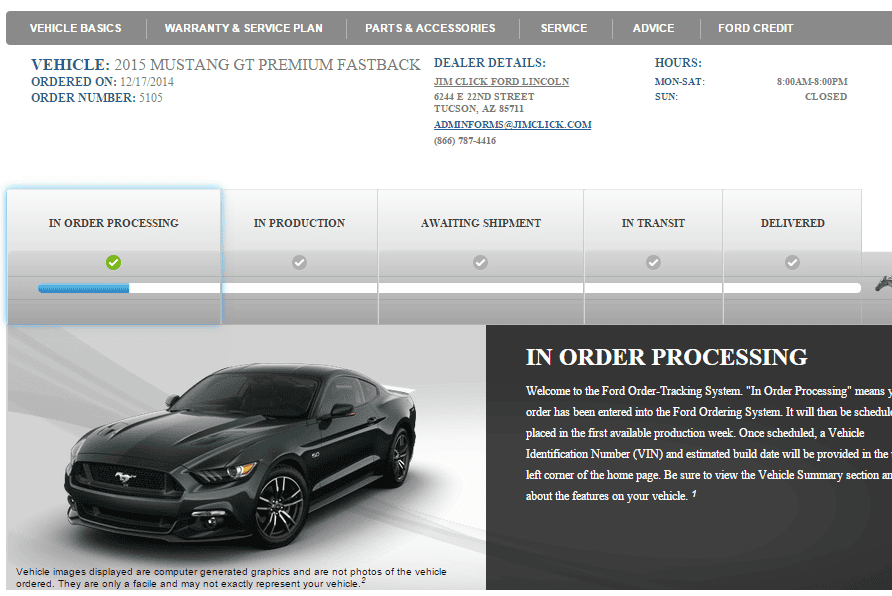Click the ordered on date 12/17/2014

pos(147,82)
